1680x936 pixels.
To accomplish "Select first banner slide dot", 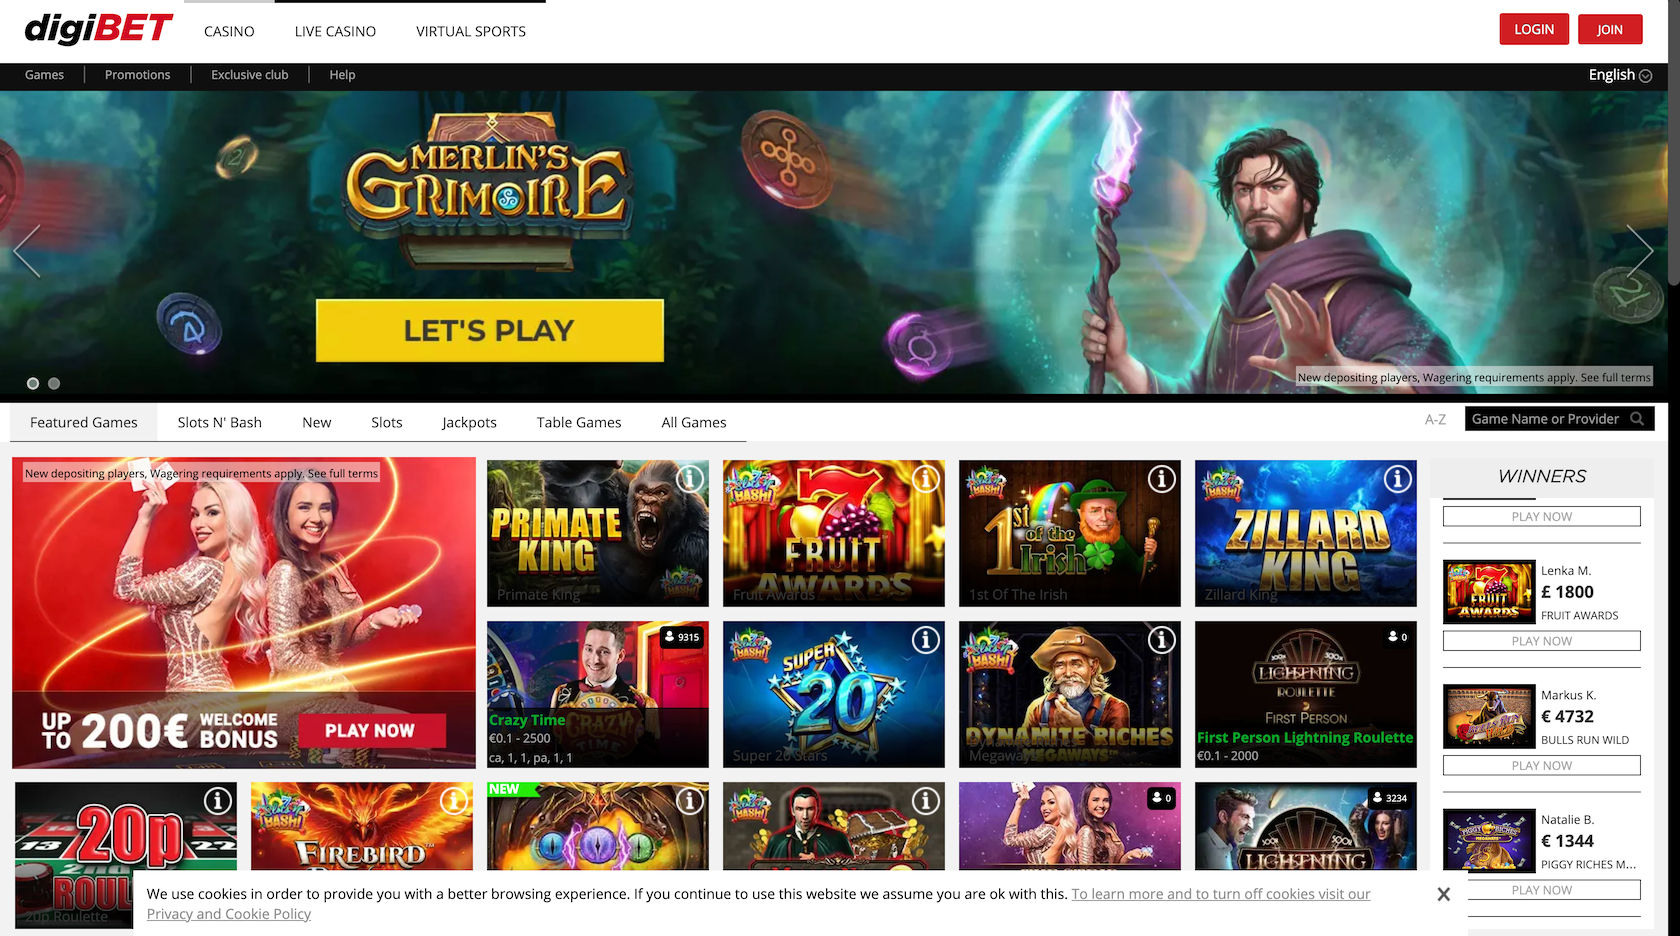I will (x=33, y=383).
